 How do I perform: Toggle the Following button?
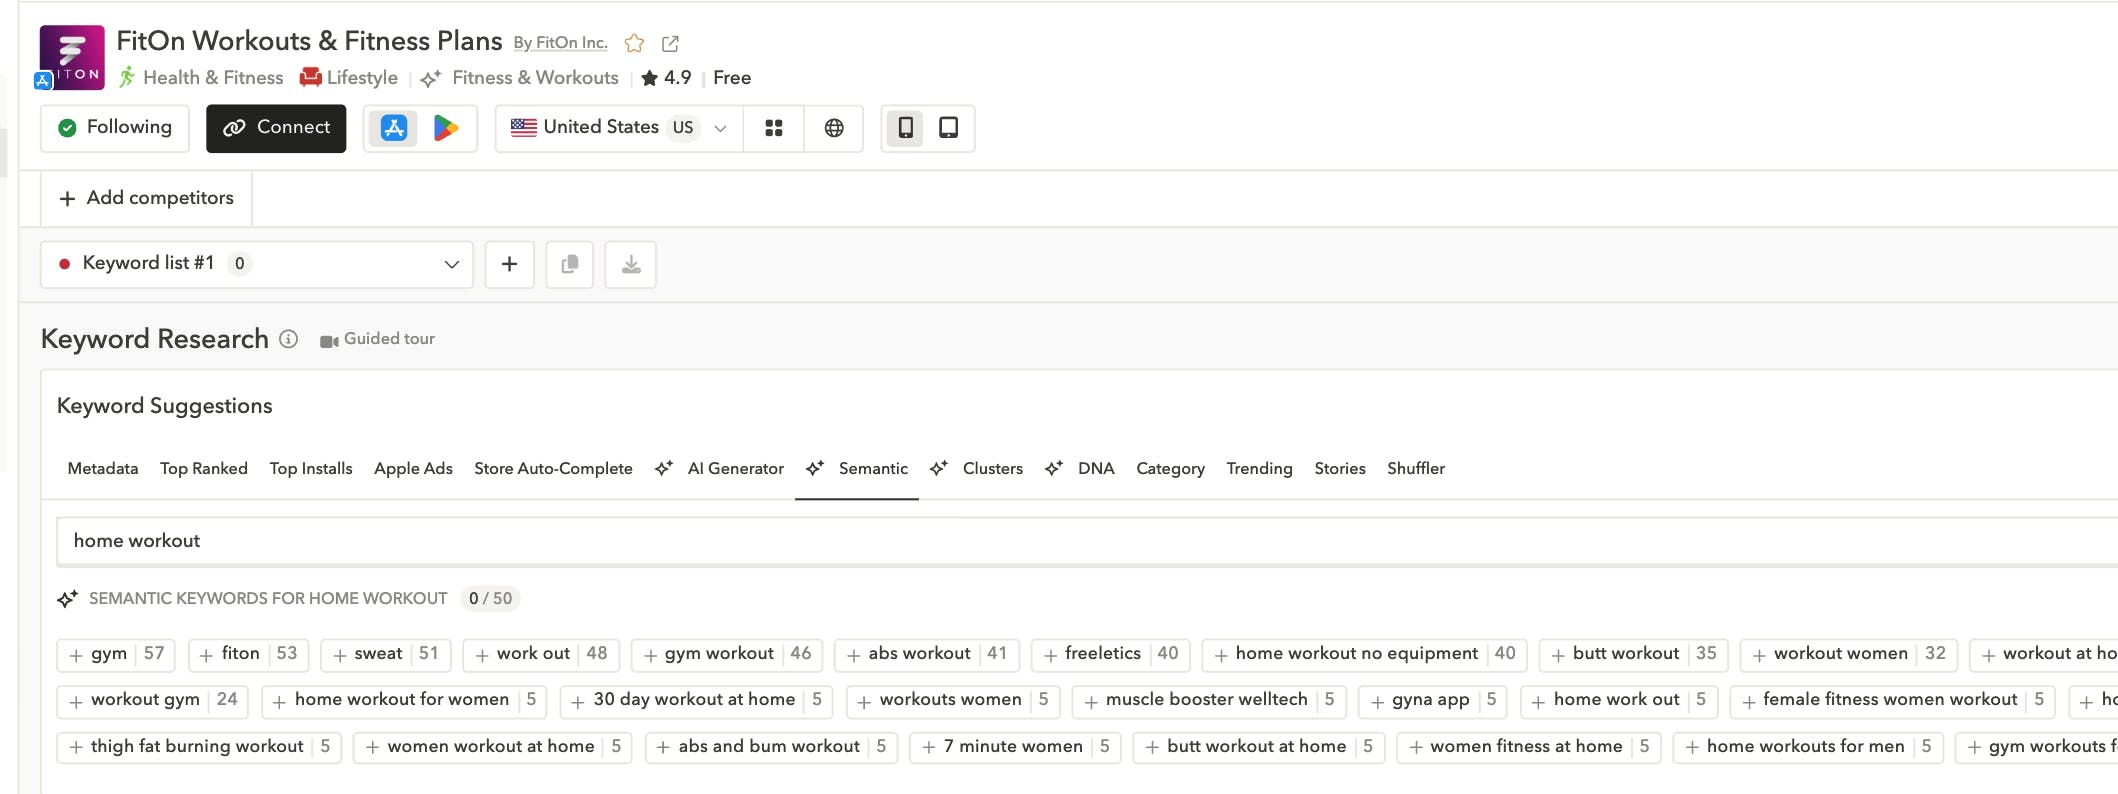[x=115, y=128]
